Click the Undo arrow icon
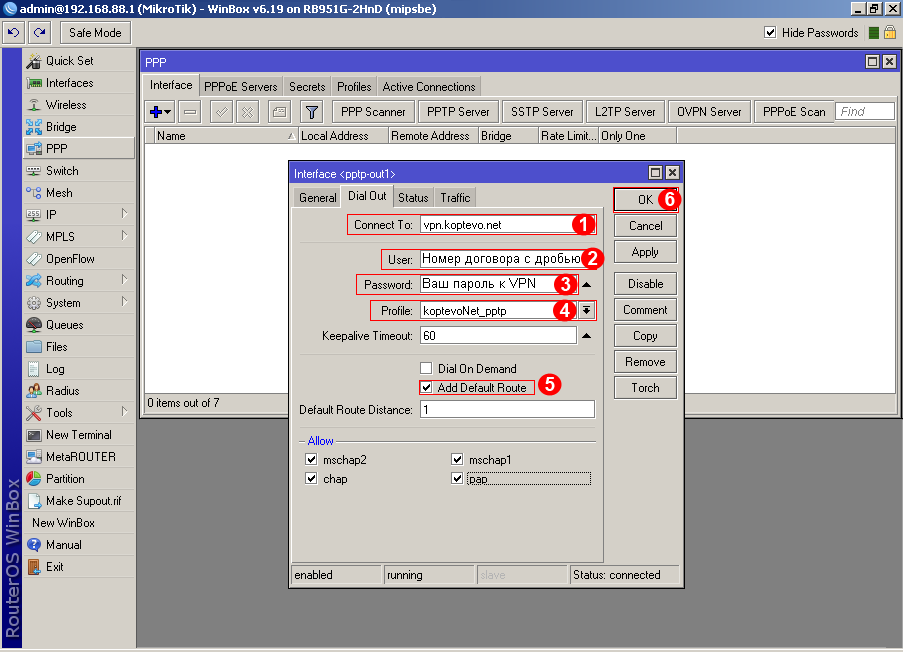Image resolution: width=903 pixels, height=652 pixels. click(13, 33)
